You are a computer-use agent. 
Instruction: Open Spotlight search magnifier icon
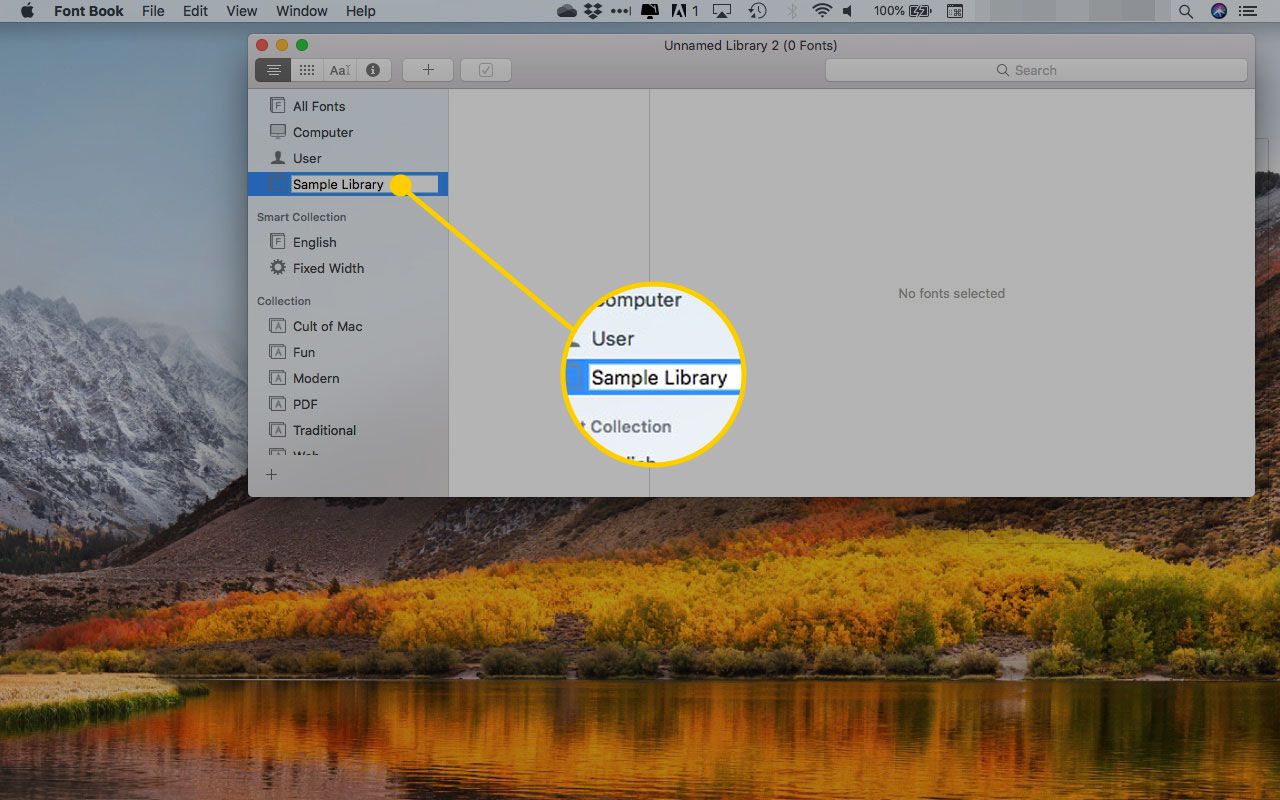1186,11
